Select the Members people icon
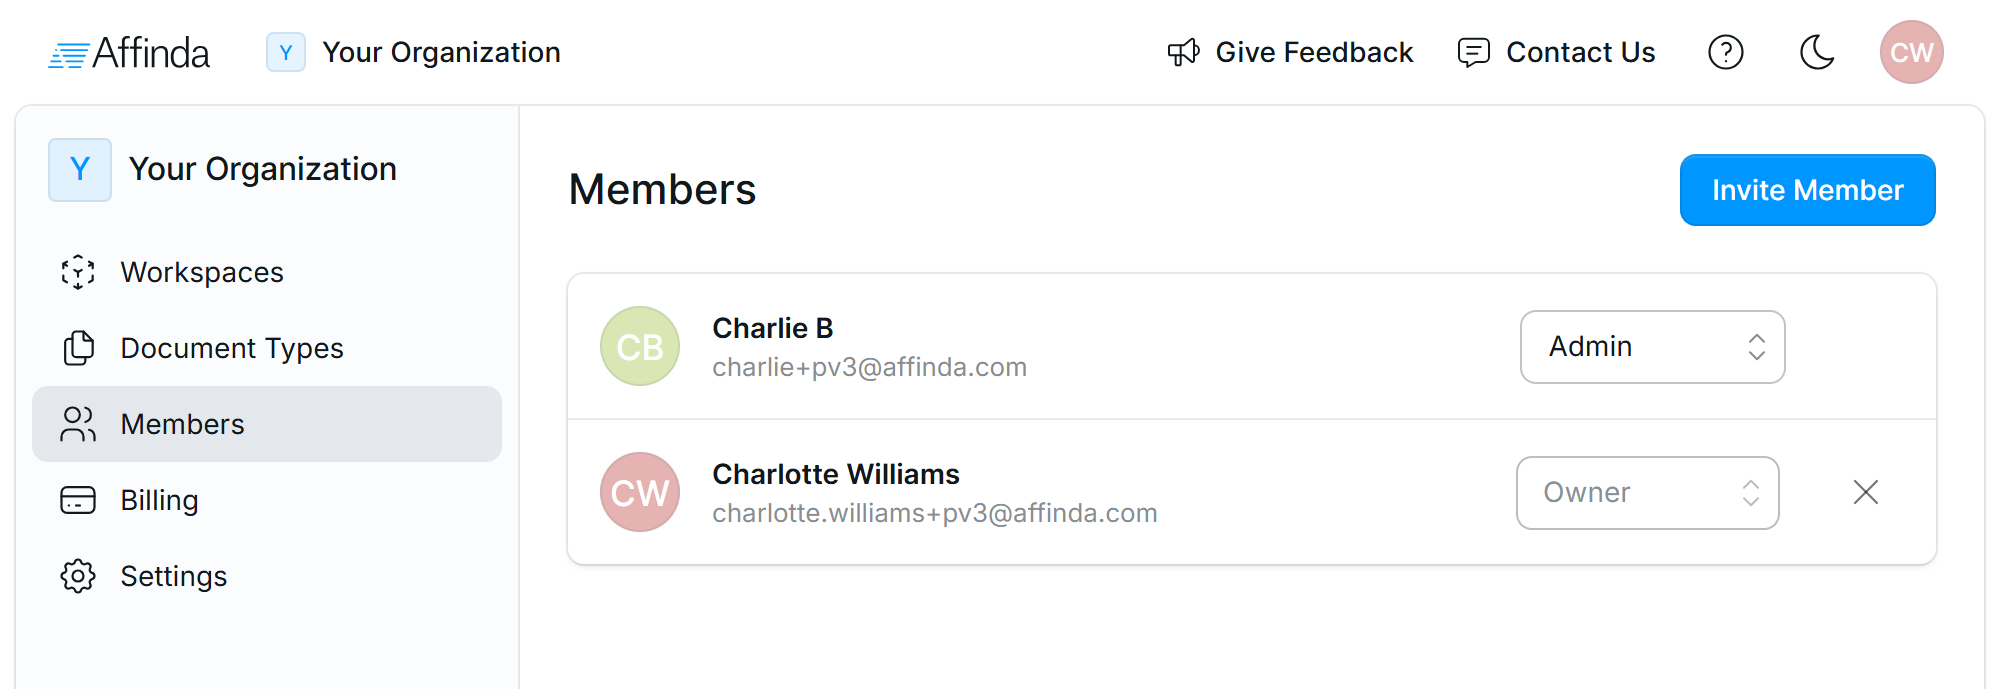The image size is (2000, 689). [77, 424]
